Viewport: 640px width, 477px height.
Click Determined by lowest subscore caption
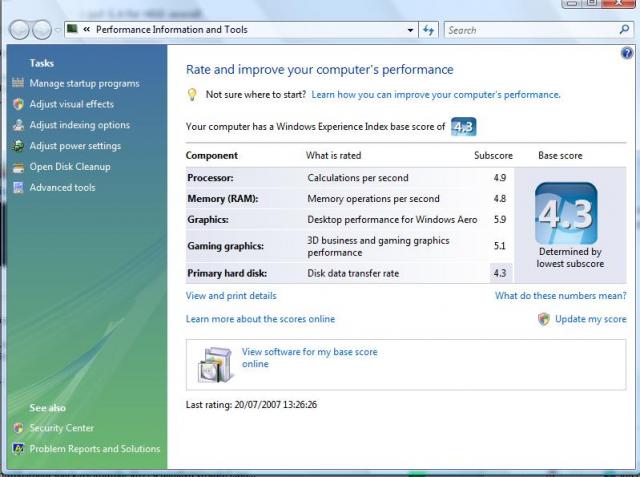coord(570,258)
